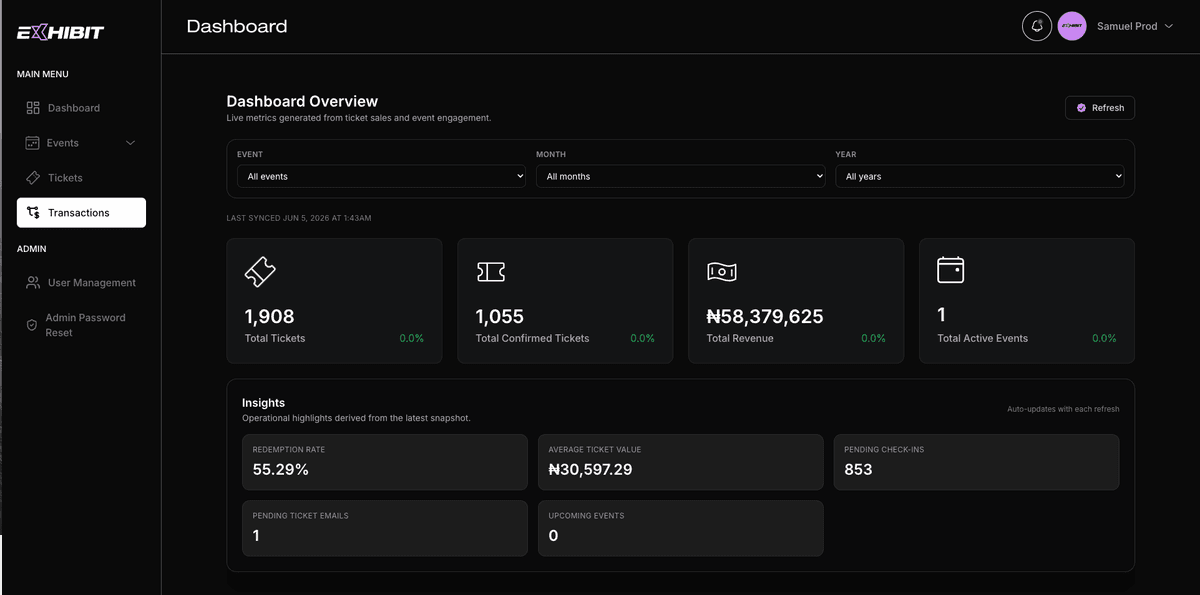1200x595 pixels.
Task: Click the ticket icon on Total Tickets card
Action: tap(260, 271)
